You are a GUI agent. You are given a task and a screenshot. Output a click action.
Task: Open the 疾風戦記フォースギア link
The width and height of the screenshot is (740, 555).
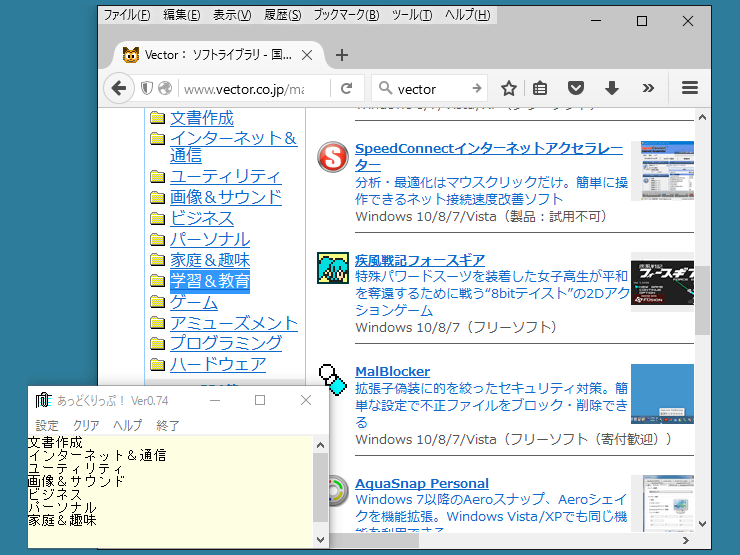pyautogui.click(x=419, y=260)
